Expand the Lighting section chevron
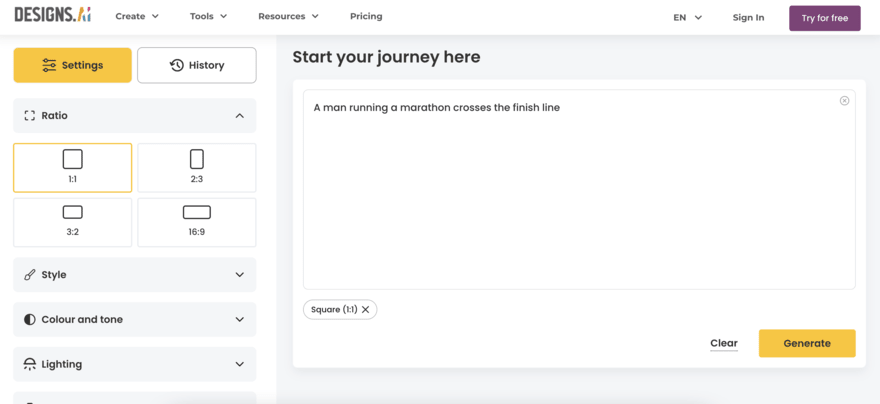Image resolution: width=880 pixels, height=404 pixels. pos(239,365)
